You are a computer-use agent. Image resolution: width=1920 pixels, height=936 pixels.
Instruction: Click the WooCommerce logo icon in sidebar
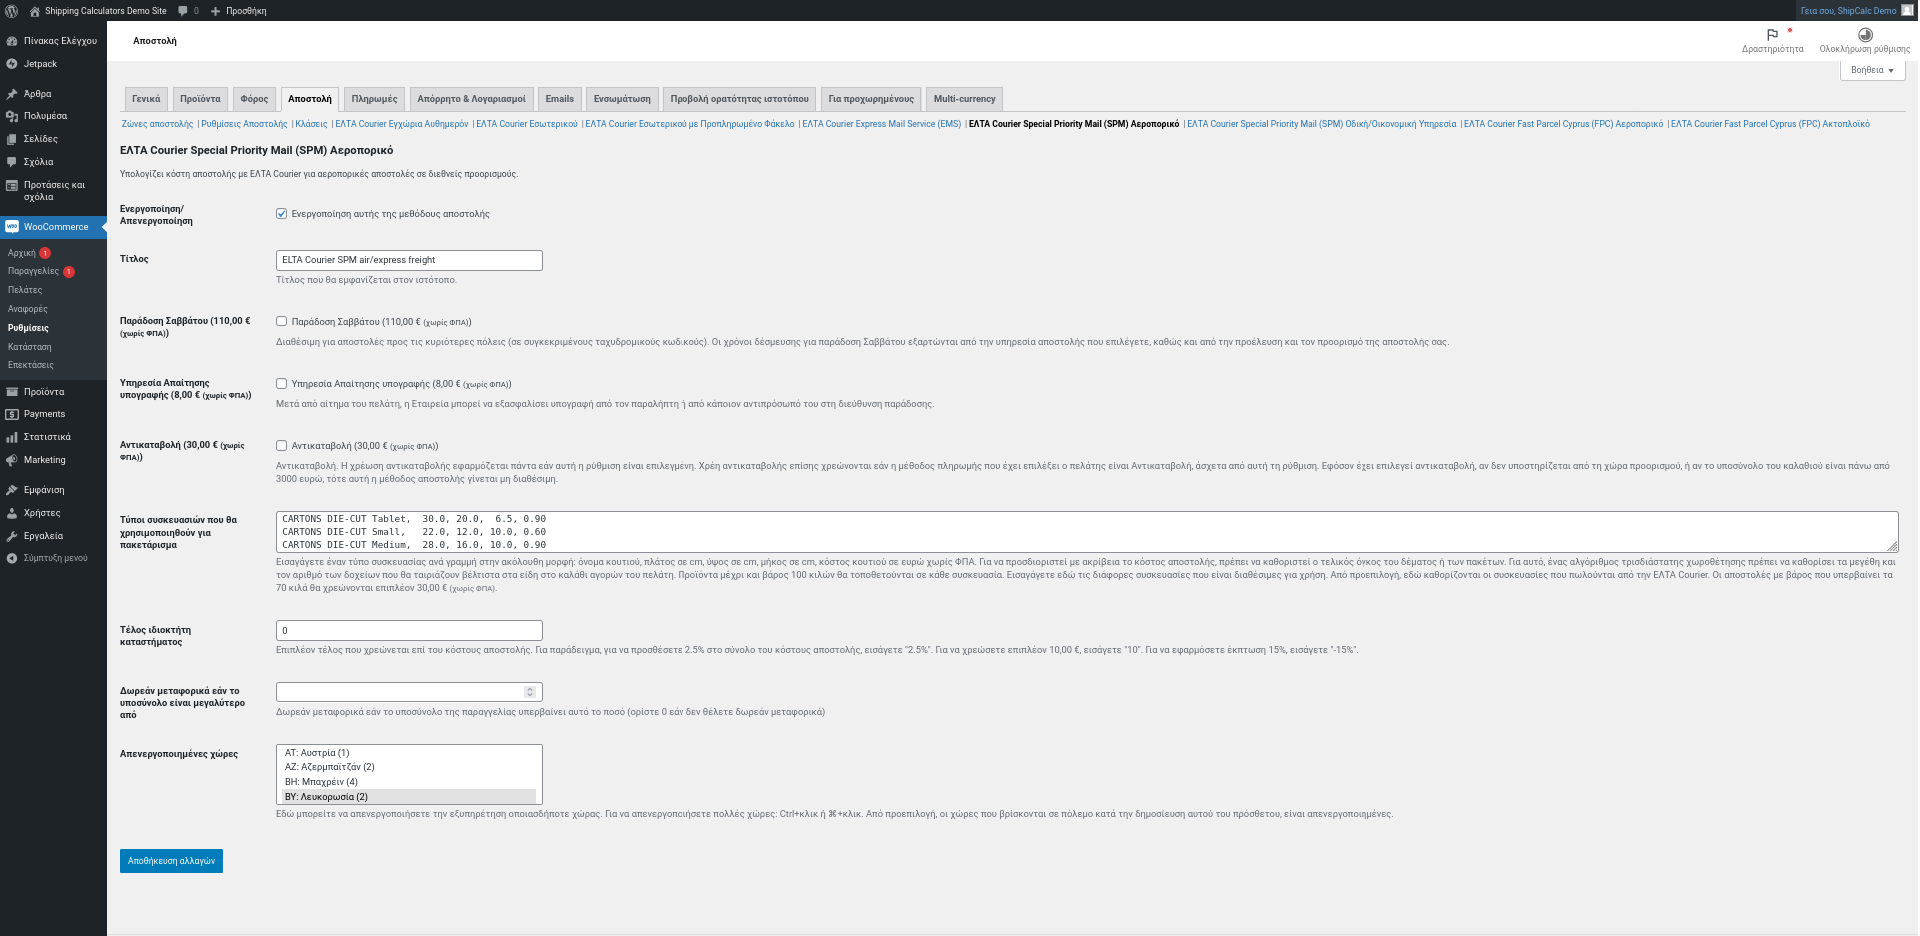[x=12, y=227]
